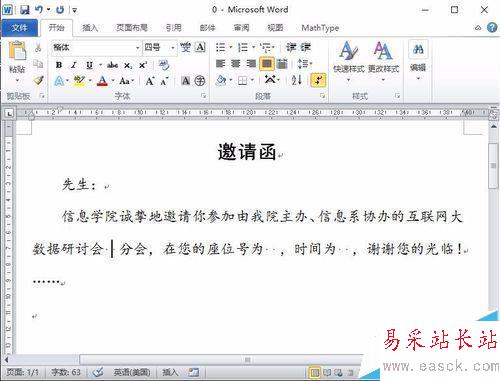
Task: Switch to the Review tab
Action: 241,28
